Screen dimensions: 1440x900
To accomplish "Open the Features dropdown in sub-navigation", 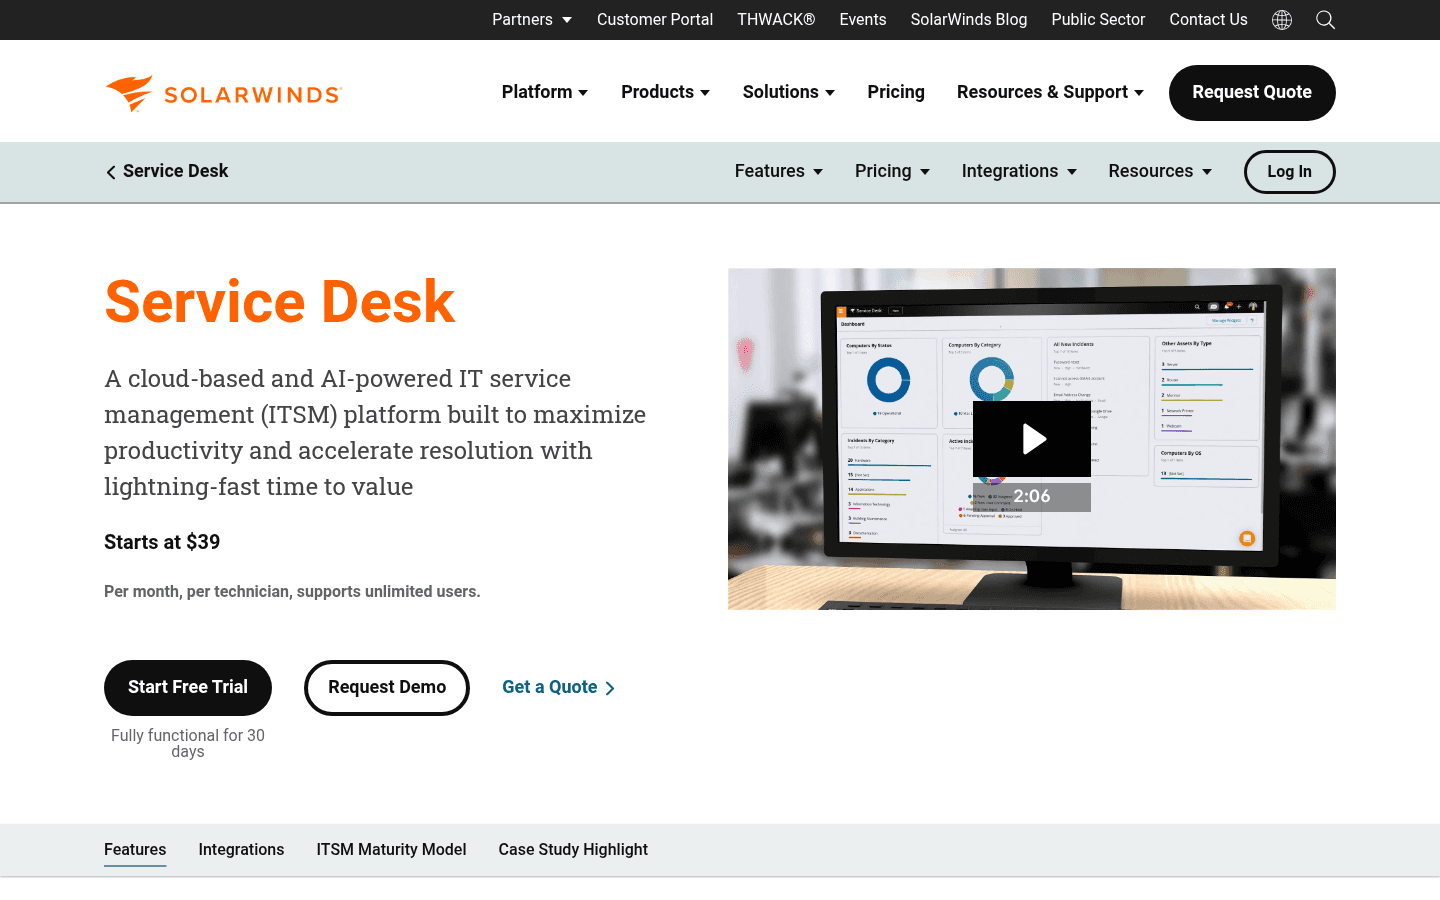I will 779,171.
